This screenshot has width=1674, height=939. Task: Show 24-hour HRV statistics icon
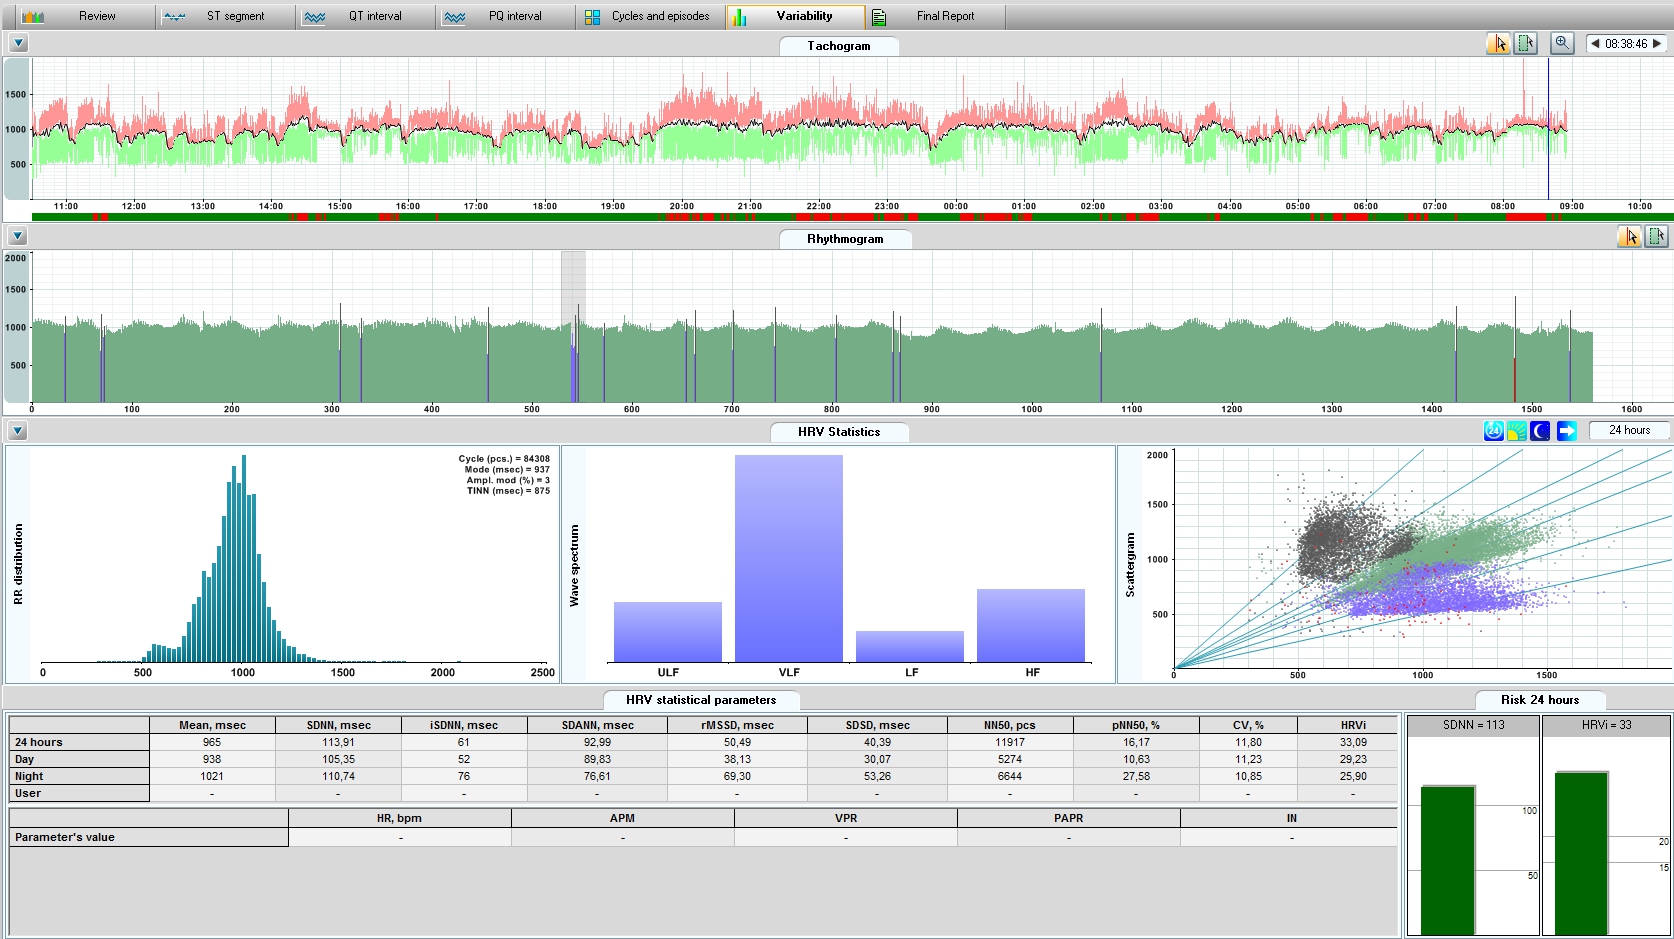[x=1494, y=431]
